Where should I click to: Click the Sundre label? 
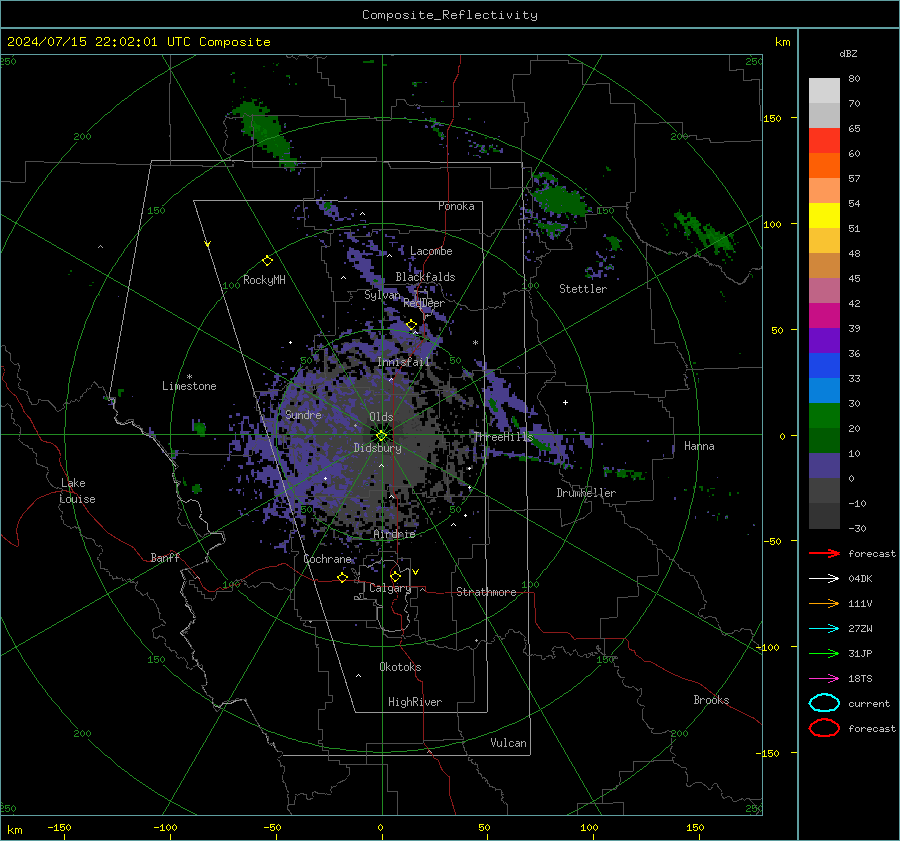[303, 414]
